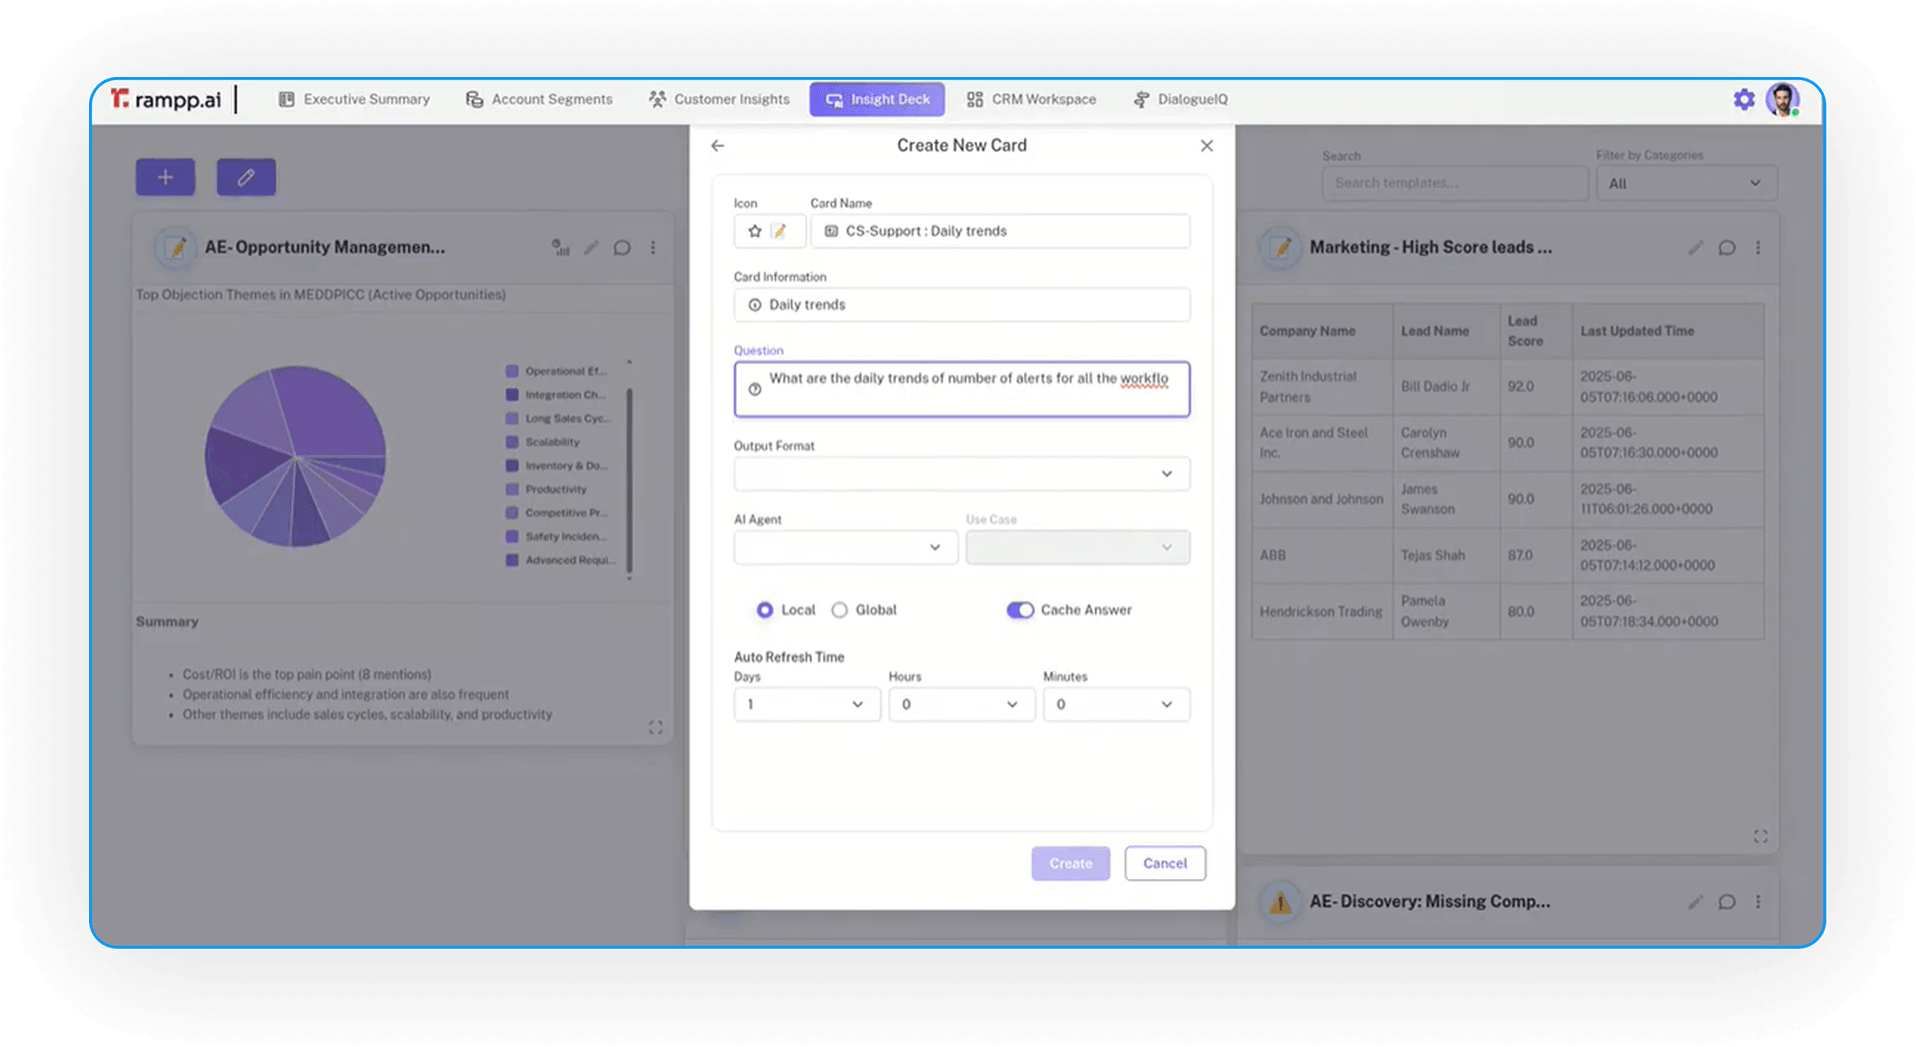This screenshot has height=1047, width=1916.
Task: Click the Productivity legend color swatch
Action: coord(512,489)
